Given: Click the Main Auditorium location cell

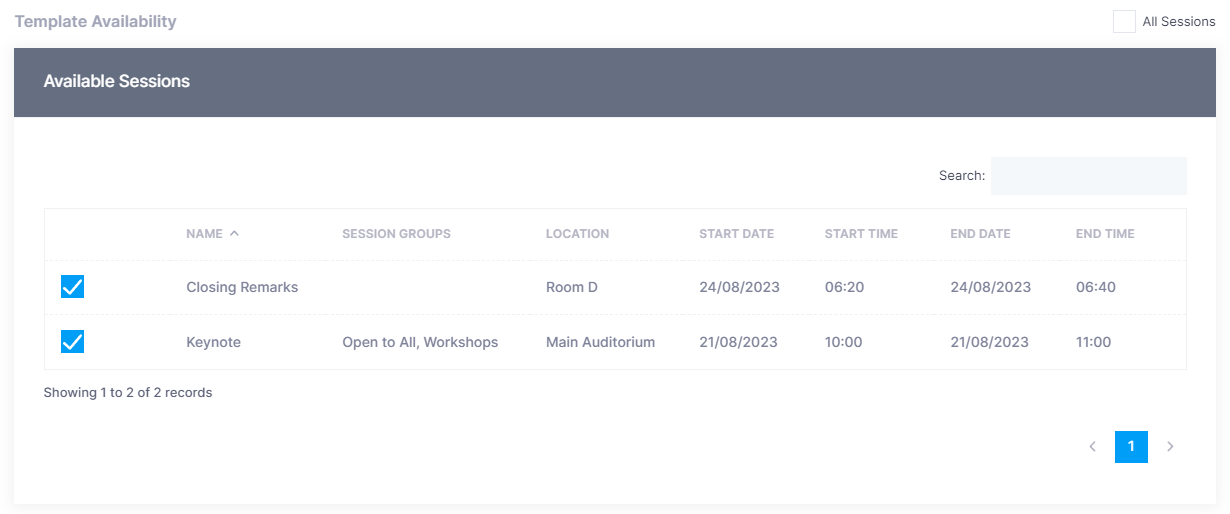Looking at the screenshot, I should 600,342.
